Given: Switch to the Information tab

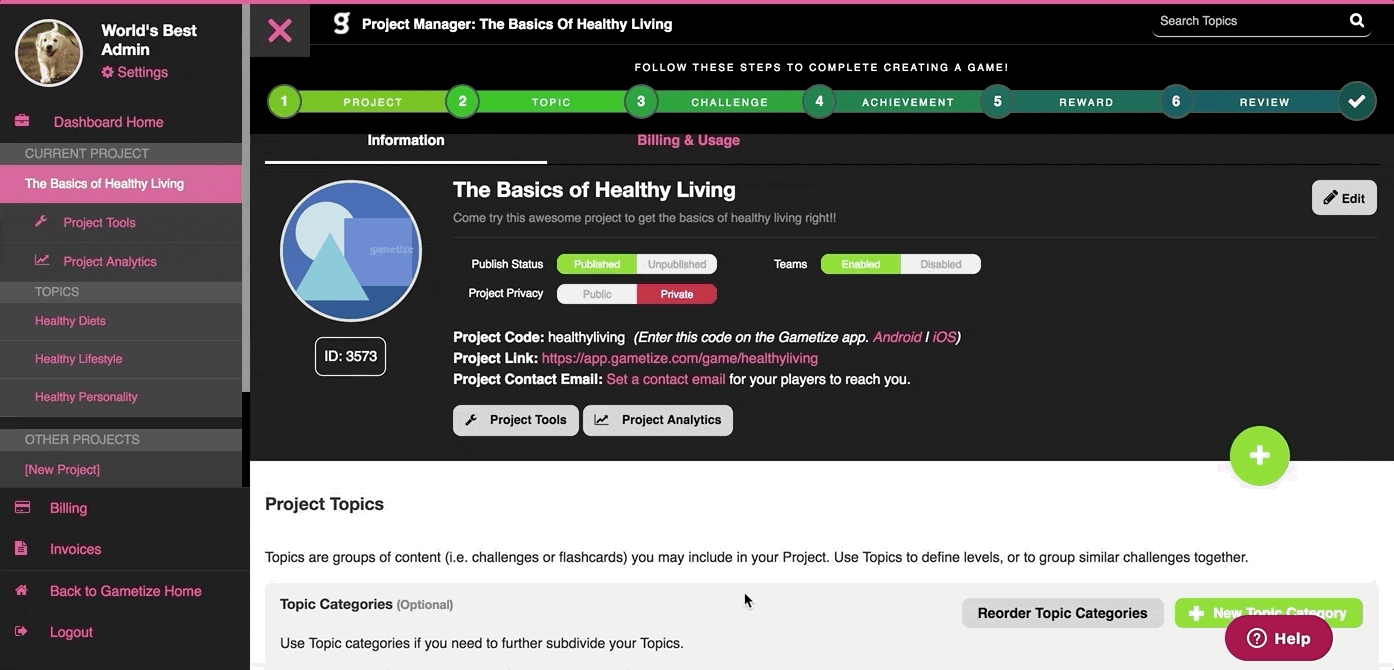Looking at the screenshot, I should pos(406,141).
